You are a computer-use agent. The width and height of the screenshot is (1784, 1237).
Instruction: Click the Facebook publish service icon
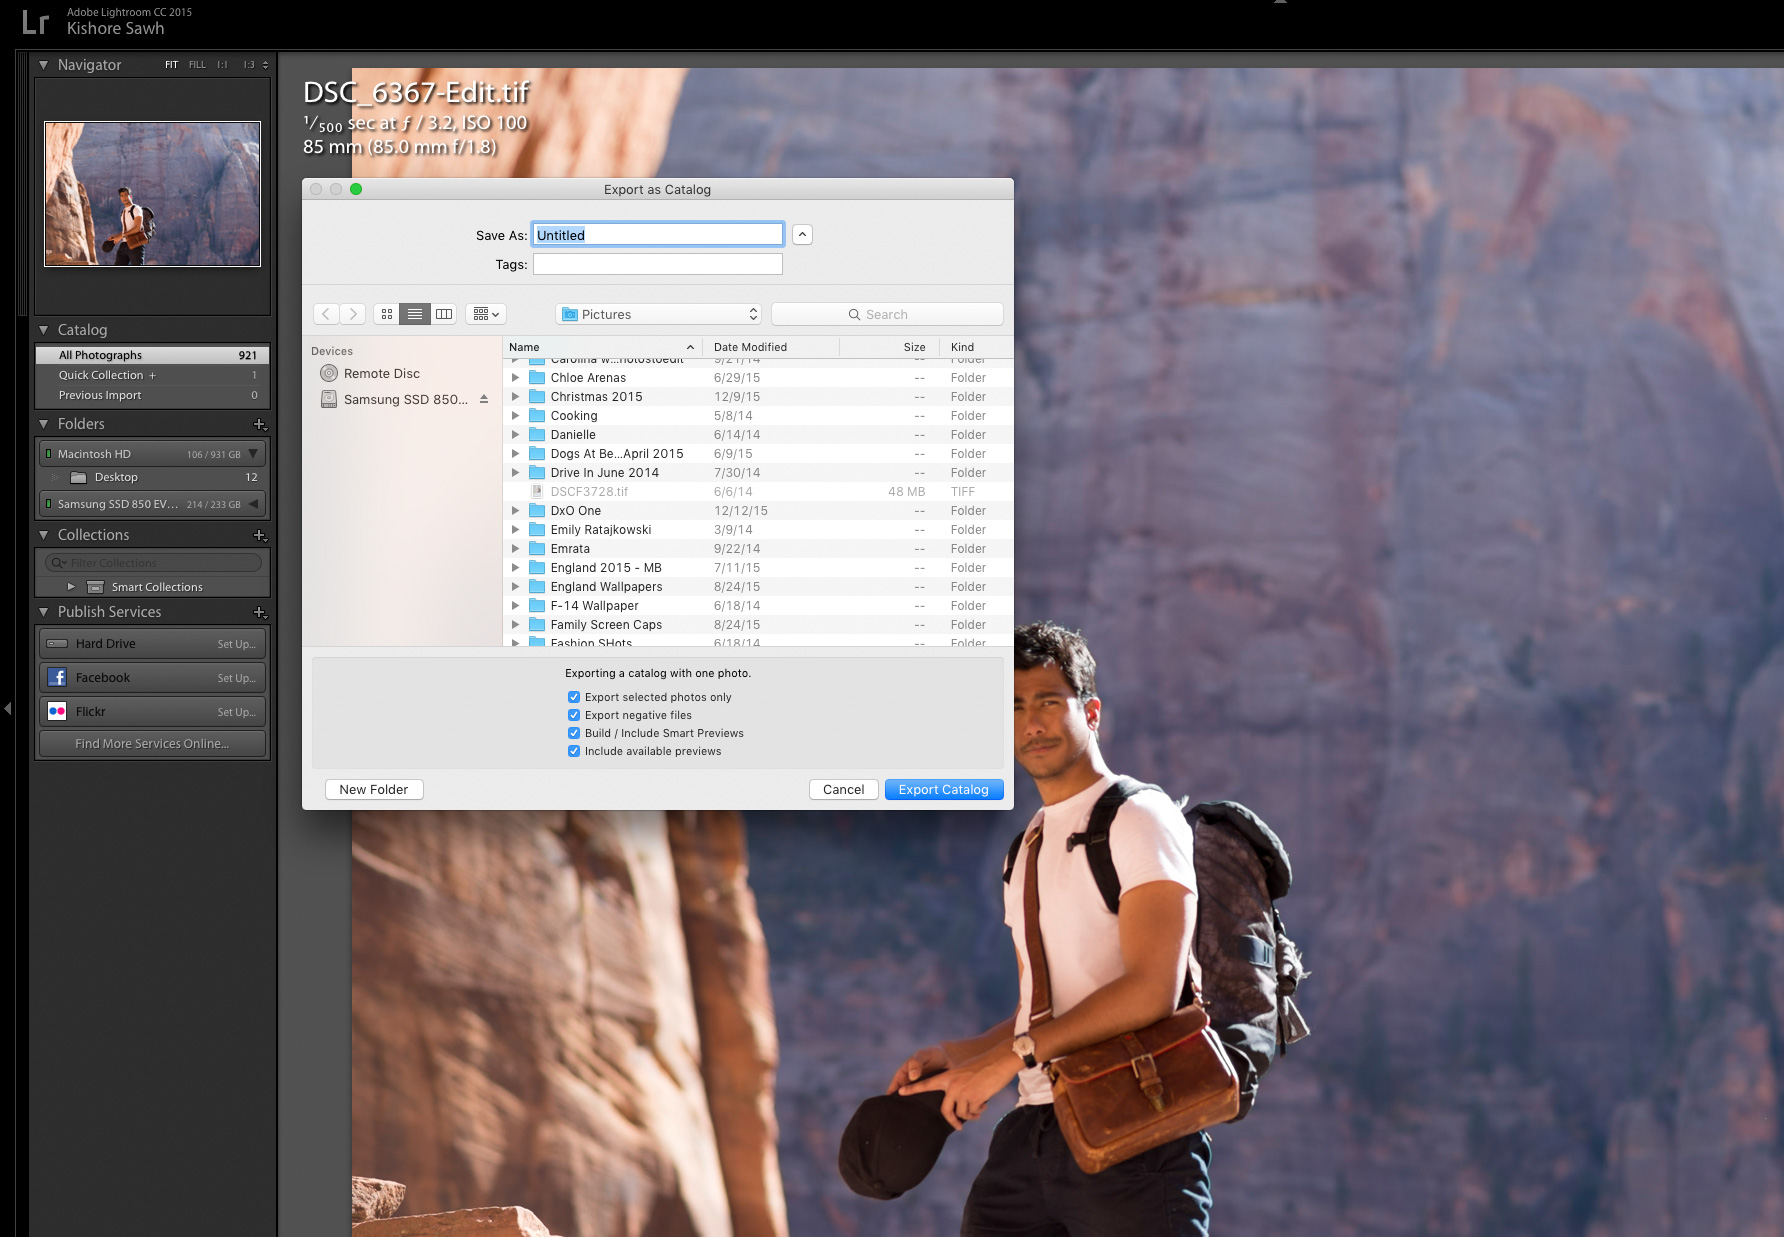[x=59, y=677]
